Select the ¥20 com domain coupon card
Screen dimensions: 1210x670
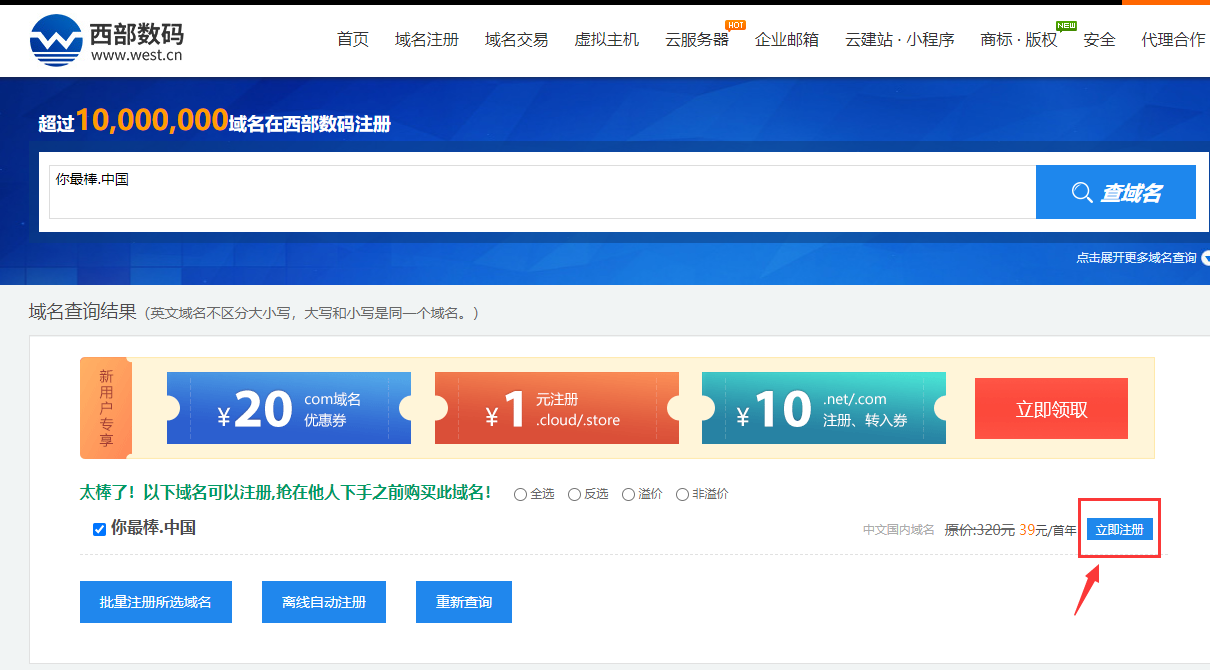pos(289,408)
